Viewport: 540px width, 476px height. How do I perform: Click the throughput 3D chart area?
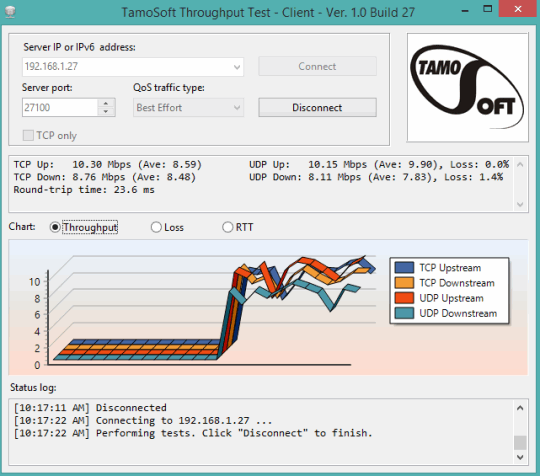coord(268,307)
